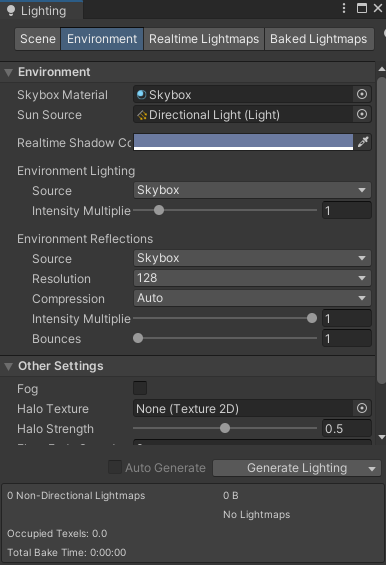Click the Halo Strength label

point(56,429)
